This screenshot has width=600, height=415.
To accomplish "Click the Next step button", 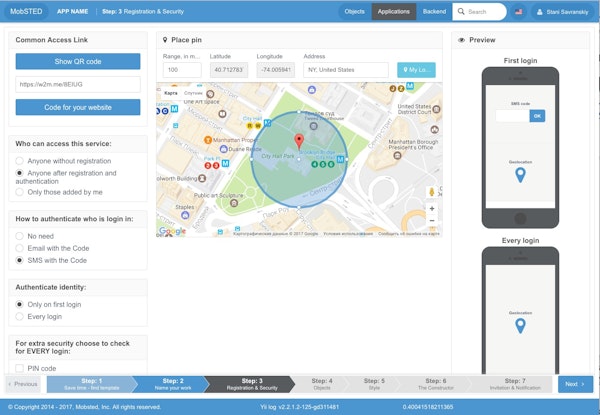I will 575,384.
